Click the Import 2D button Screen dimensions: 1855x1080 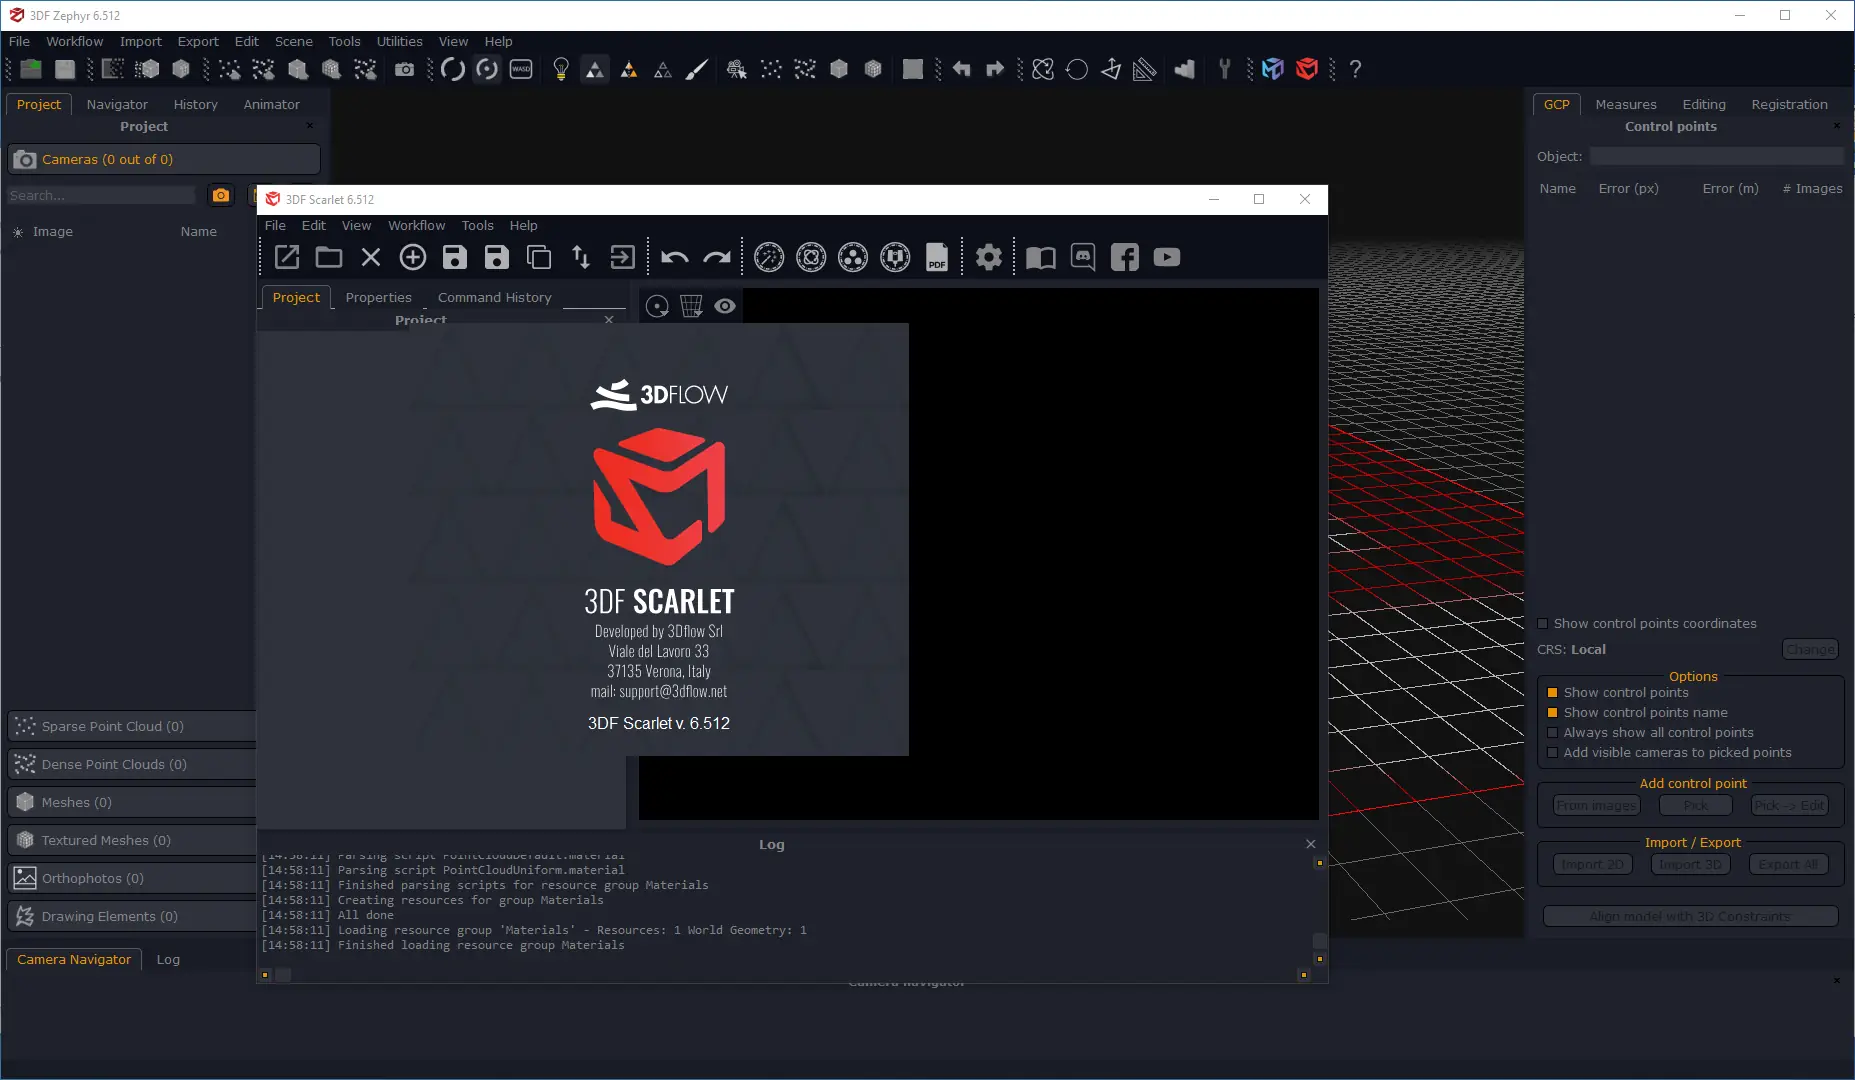pyautogui.click(x=1593, y=864)
